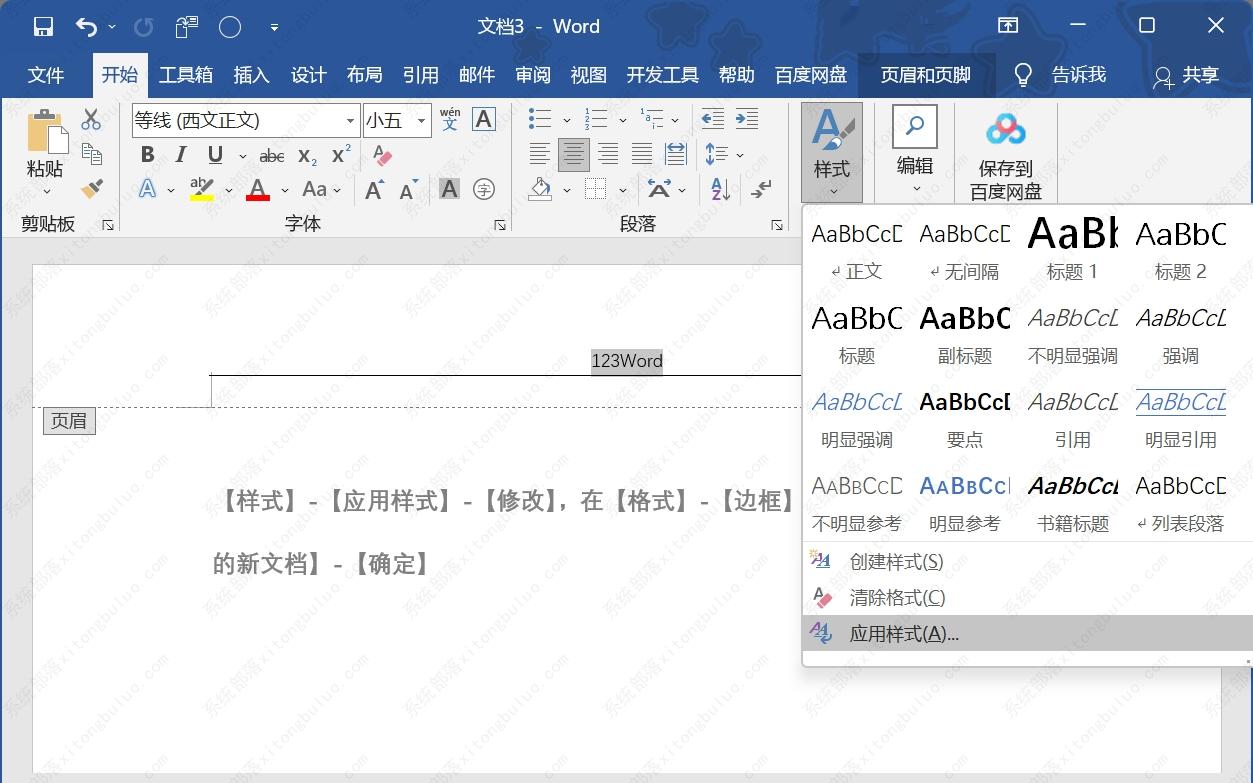
Task: Apply superscript formatting
Action: click(x=341, y=155)
